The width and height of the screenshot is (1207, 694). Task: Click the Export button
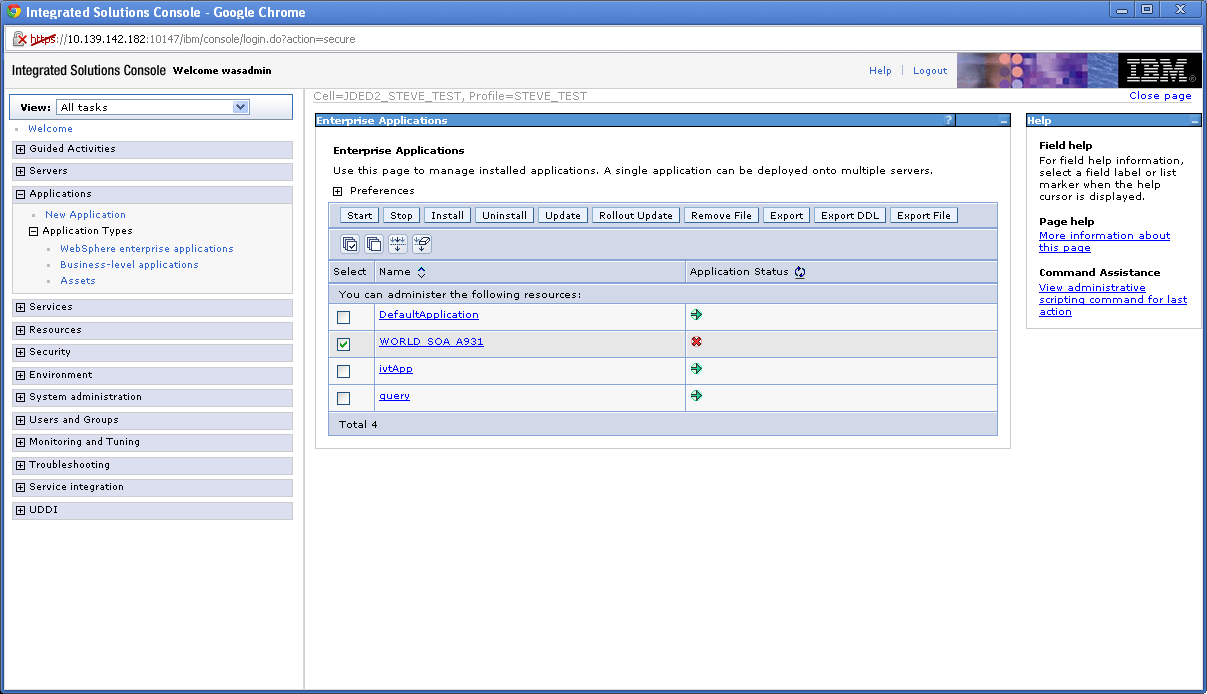786,215
